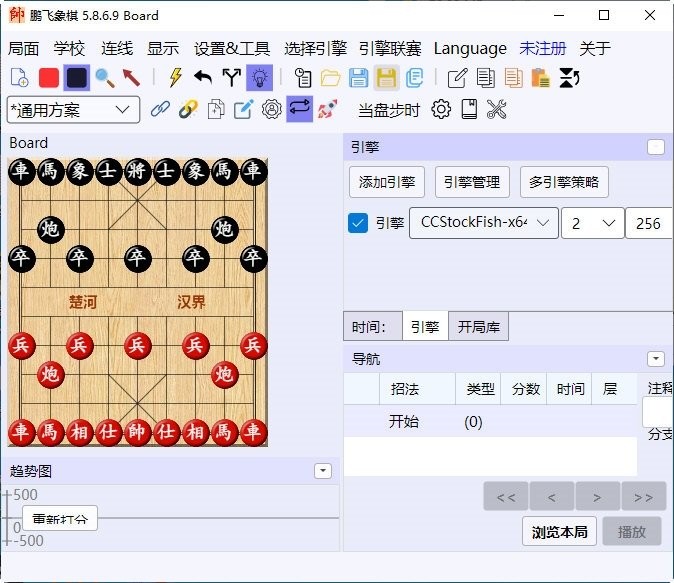Expand the CCStockFish-x64 engine dropdown
Viewport: 674px width, 583px height.
click(x=483, y=223)
